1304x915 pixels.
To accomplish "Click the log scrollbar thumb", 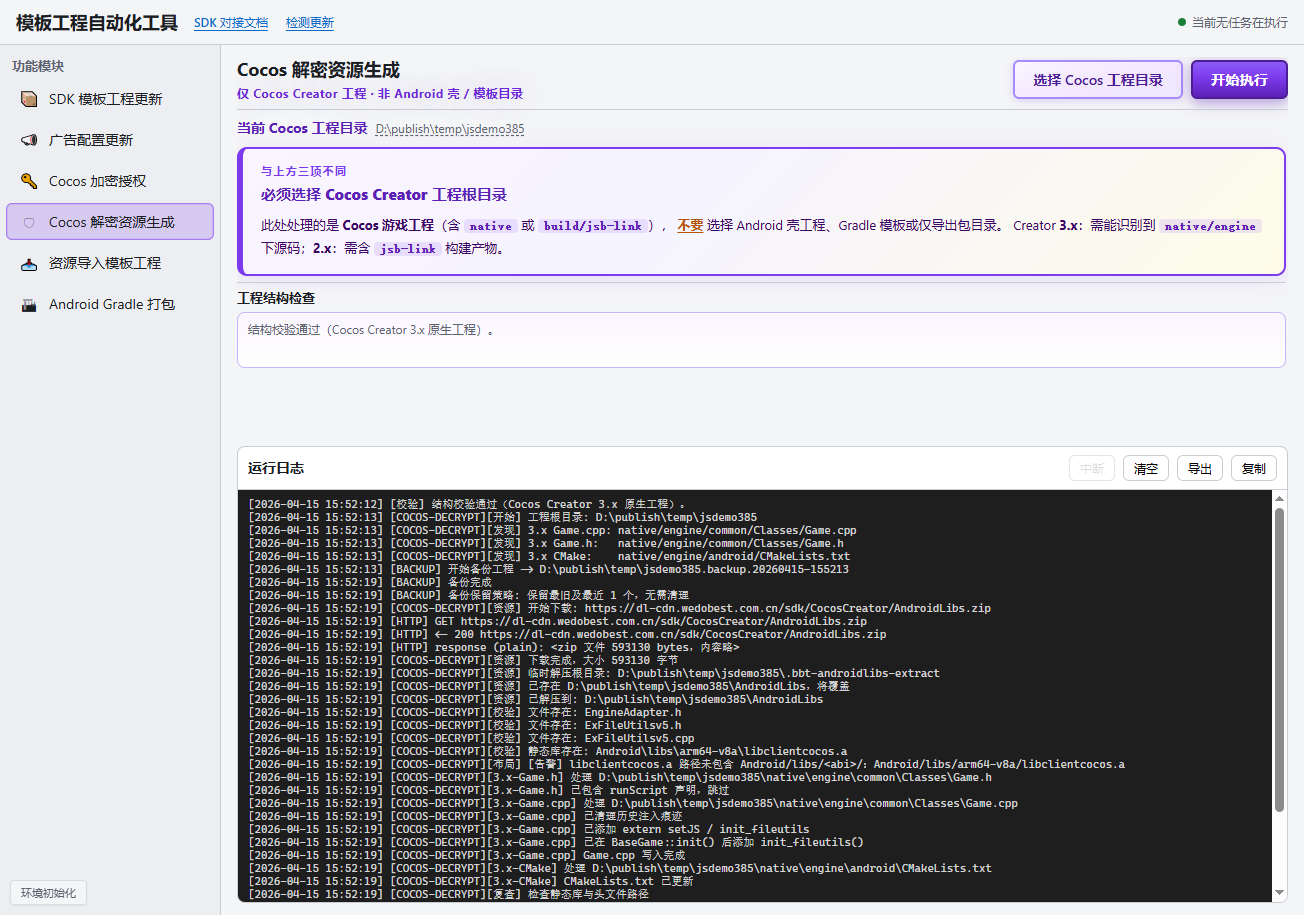I will point(1279,659).
